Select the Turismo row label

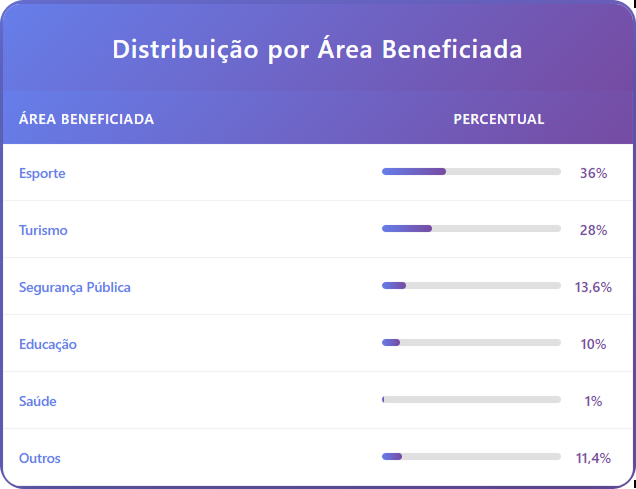pyautogui.click(x=43, y=230)
